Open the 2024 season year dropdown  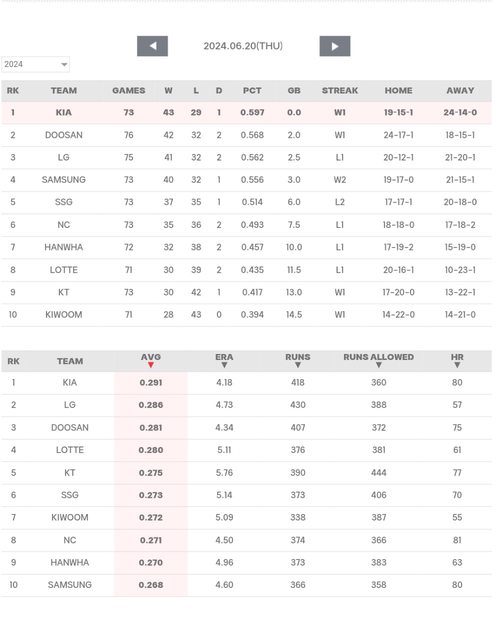[36, 64]
